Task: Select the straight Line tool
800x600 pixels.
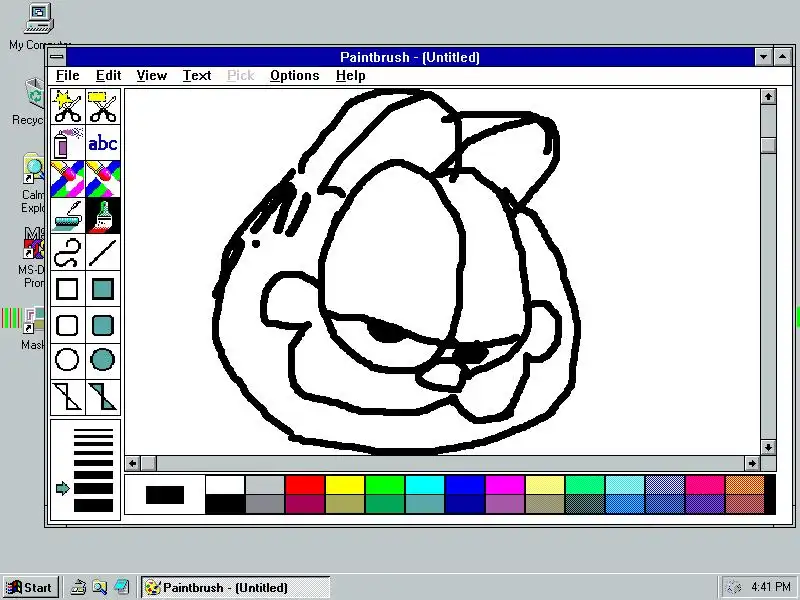Action: tap(103, 252)
